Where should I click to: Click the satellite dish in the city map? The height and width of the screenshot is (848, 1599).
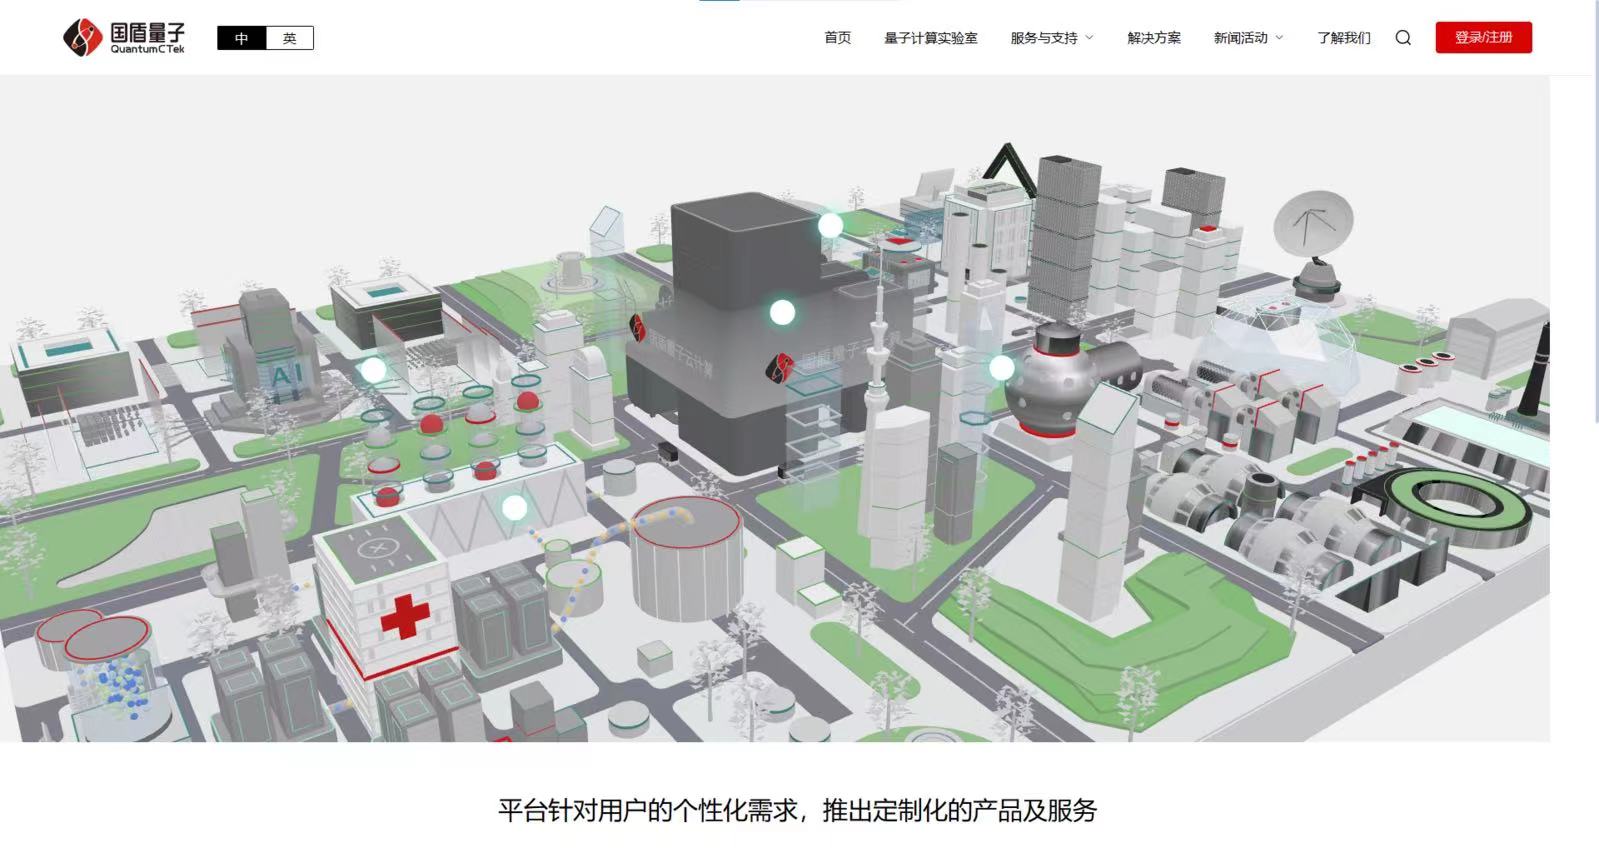(1313, 225)
